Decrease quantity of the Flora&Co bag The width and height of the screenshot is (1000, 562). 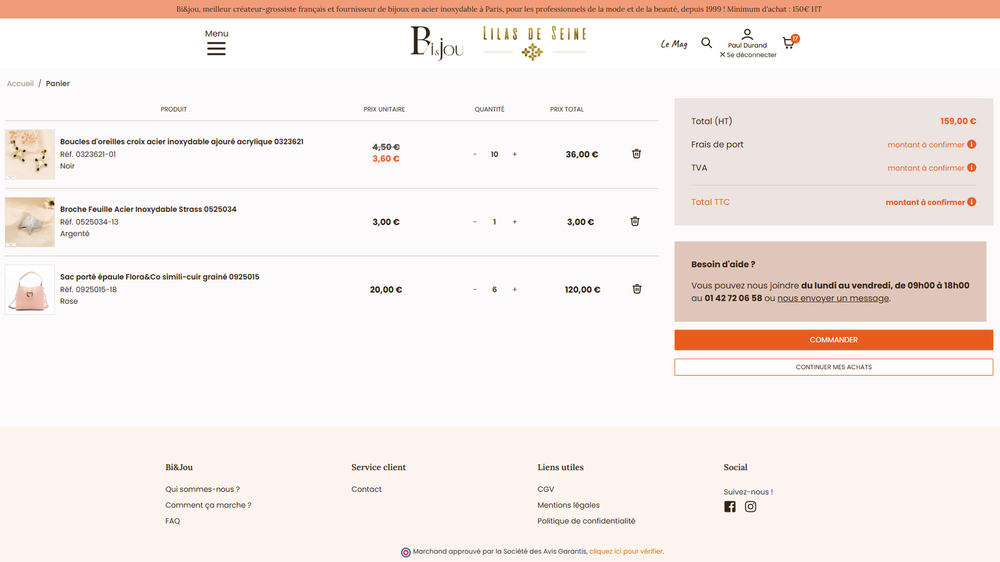coord(475,290)
